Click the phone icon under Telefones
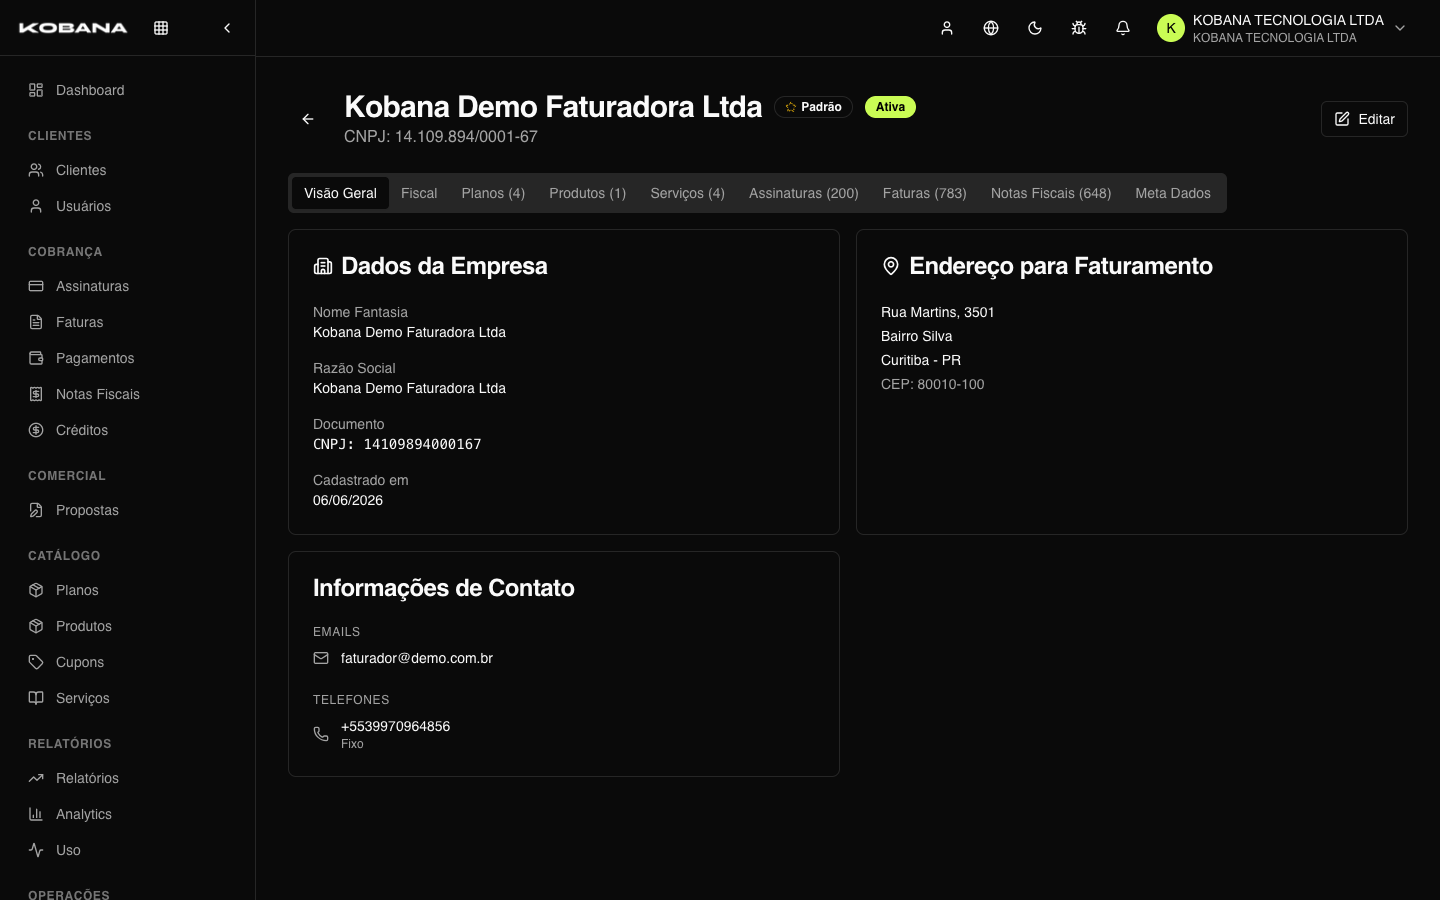 (321, 734)
